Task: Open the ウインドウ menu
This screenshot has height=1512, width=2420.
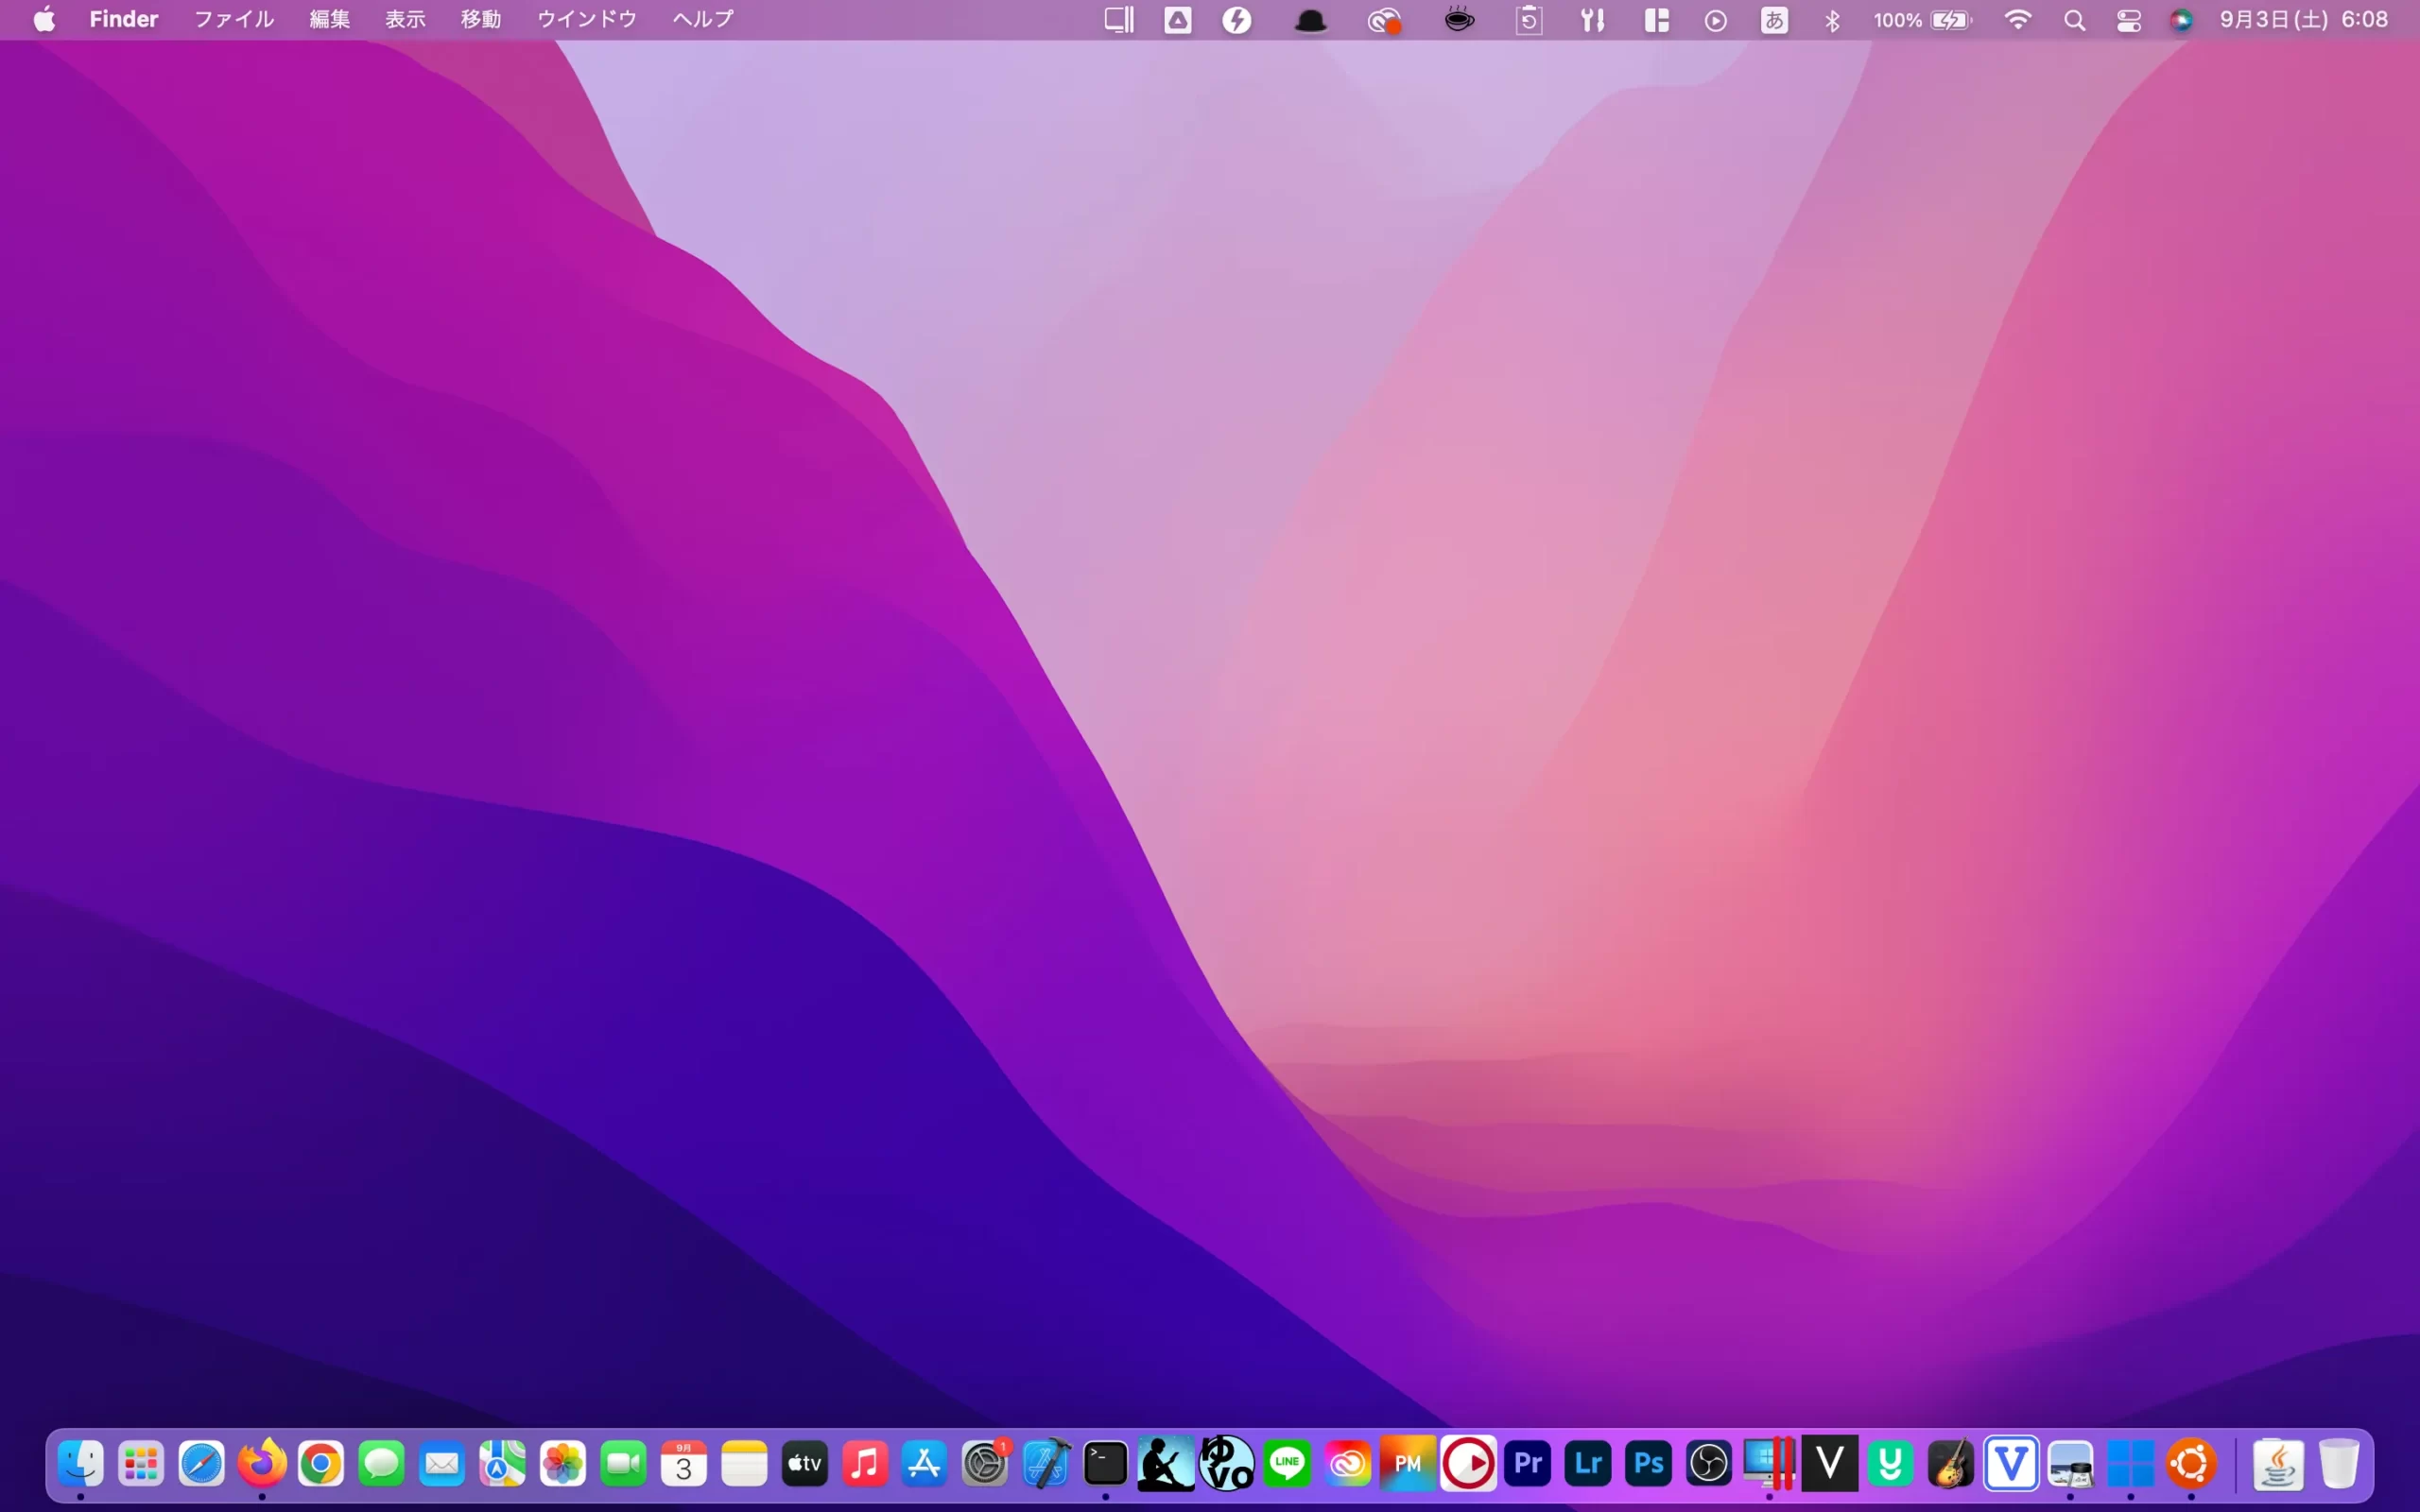Action: [587, 19]
